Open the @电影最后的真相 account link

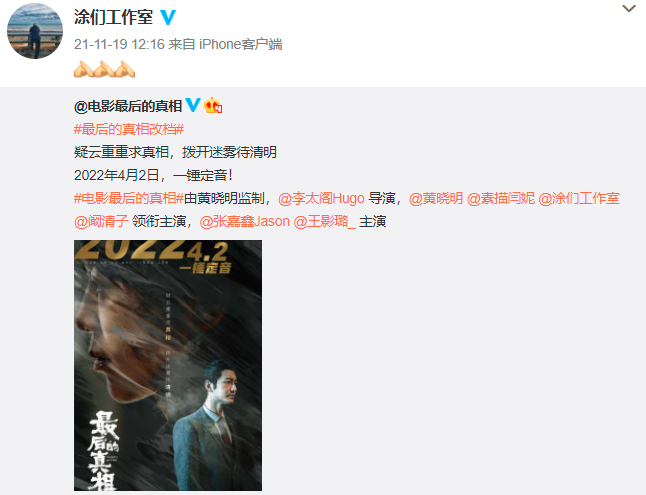tap(128, 106)
